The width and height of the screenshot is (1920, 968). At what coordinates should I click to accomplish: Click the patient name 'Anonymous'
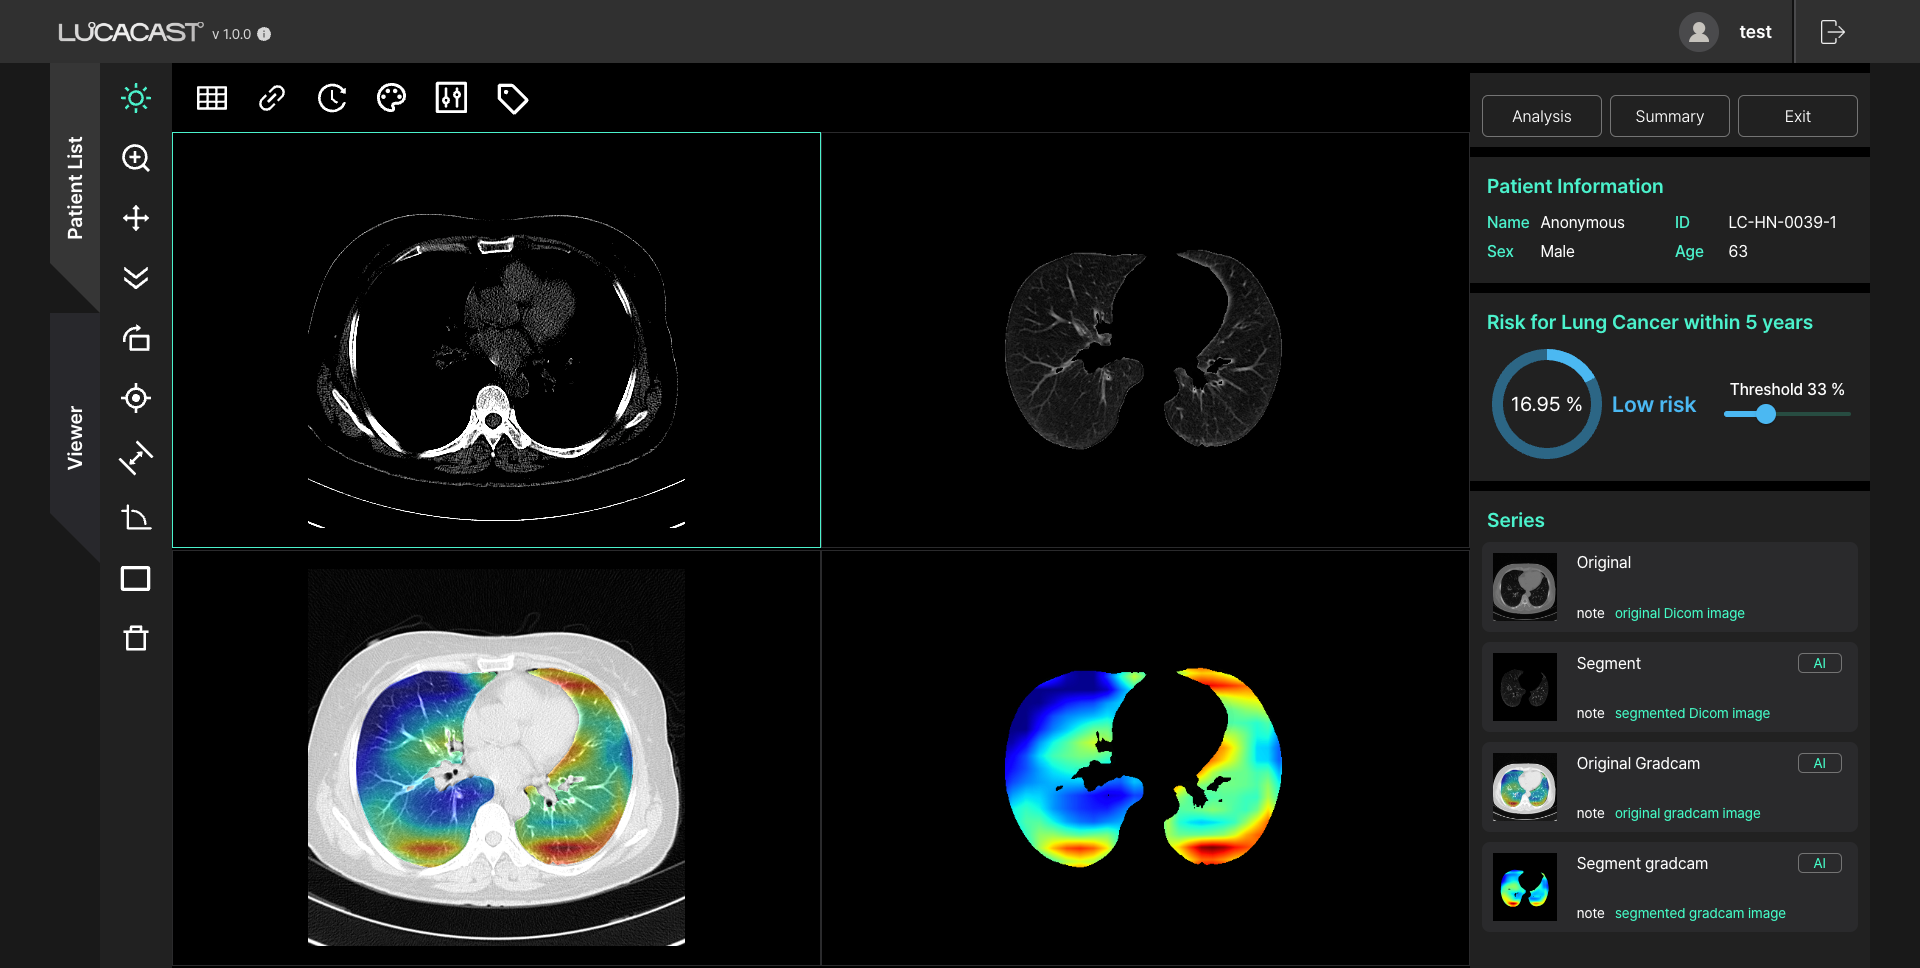pos(1582,222)
